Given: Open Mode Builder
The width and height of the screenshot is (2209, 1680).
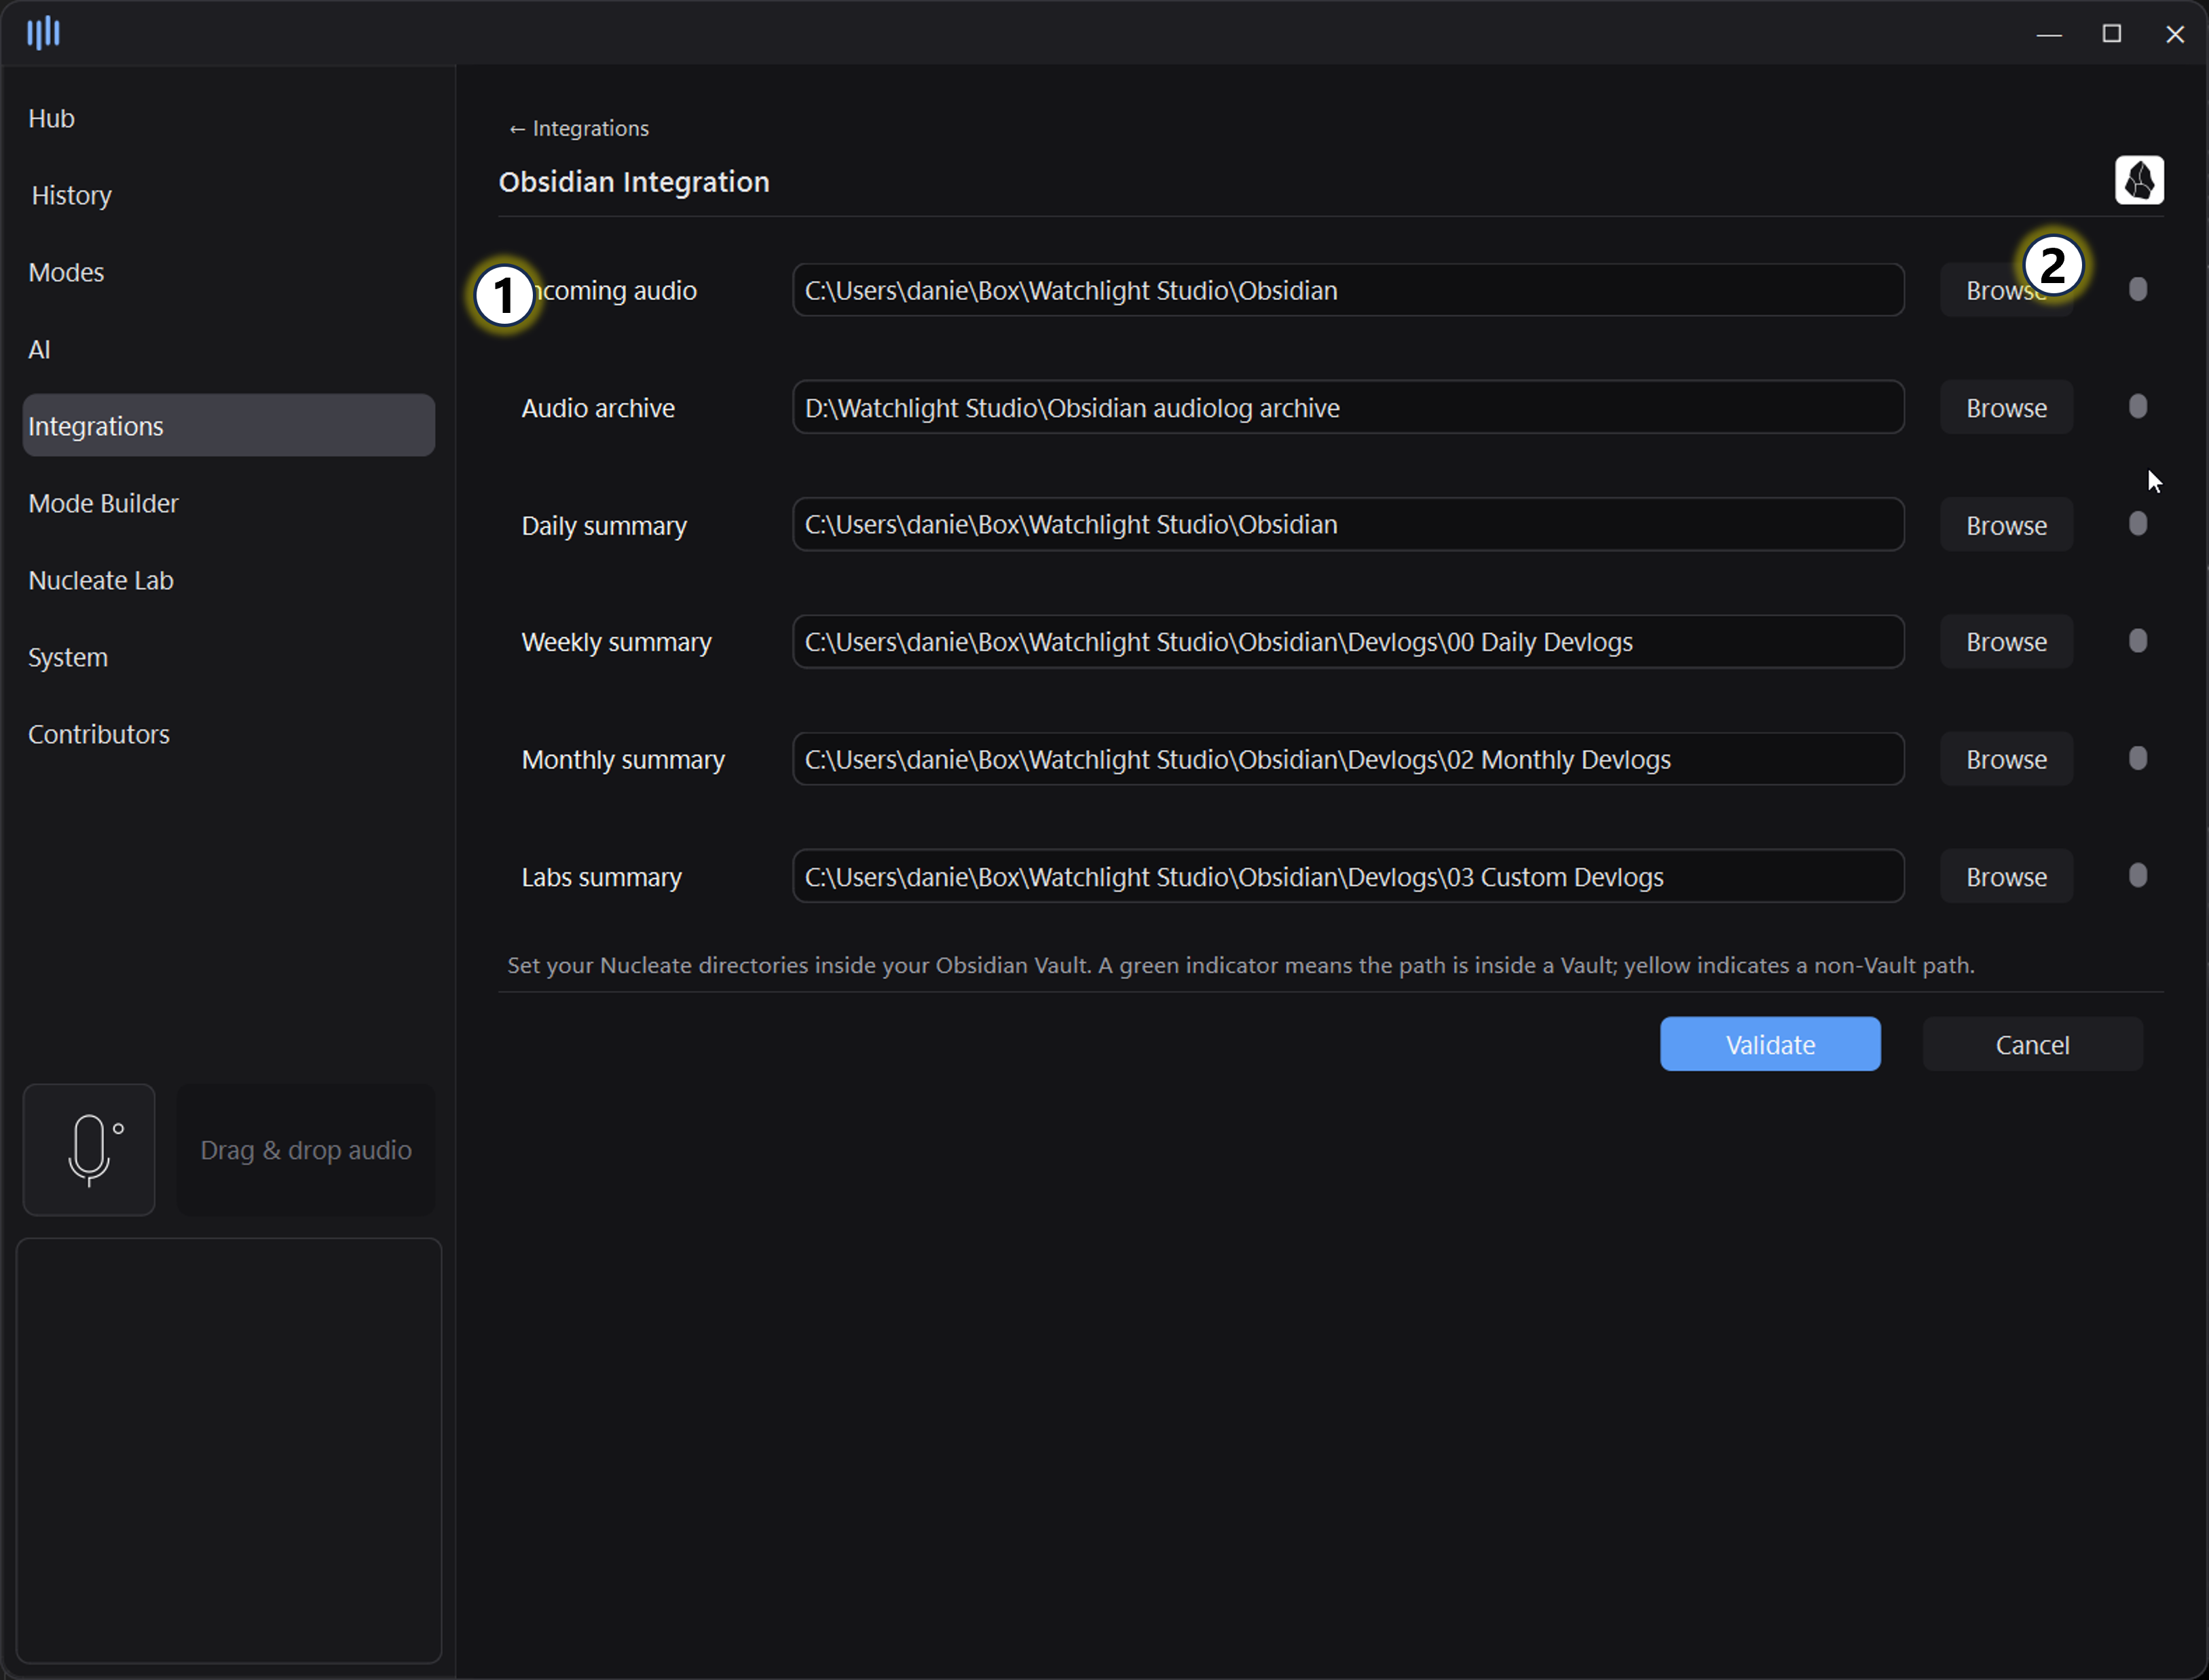Looking at the screenshot, I should click(228, 503).
